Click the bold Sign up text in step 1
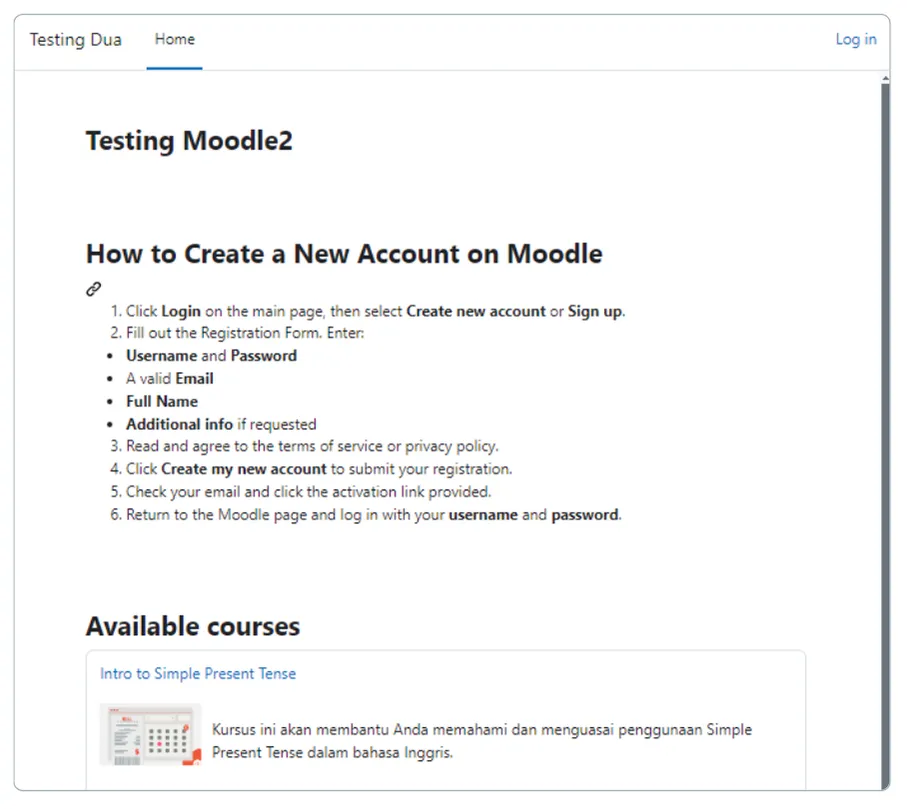 pos(595,311)
